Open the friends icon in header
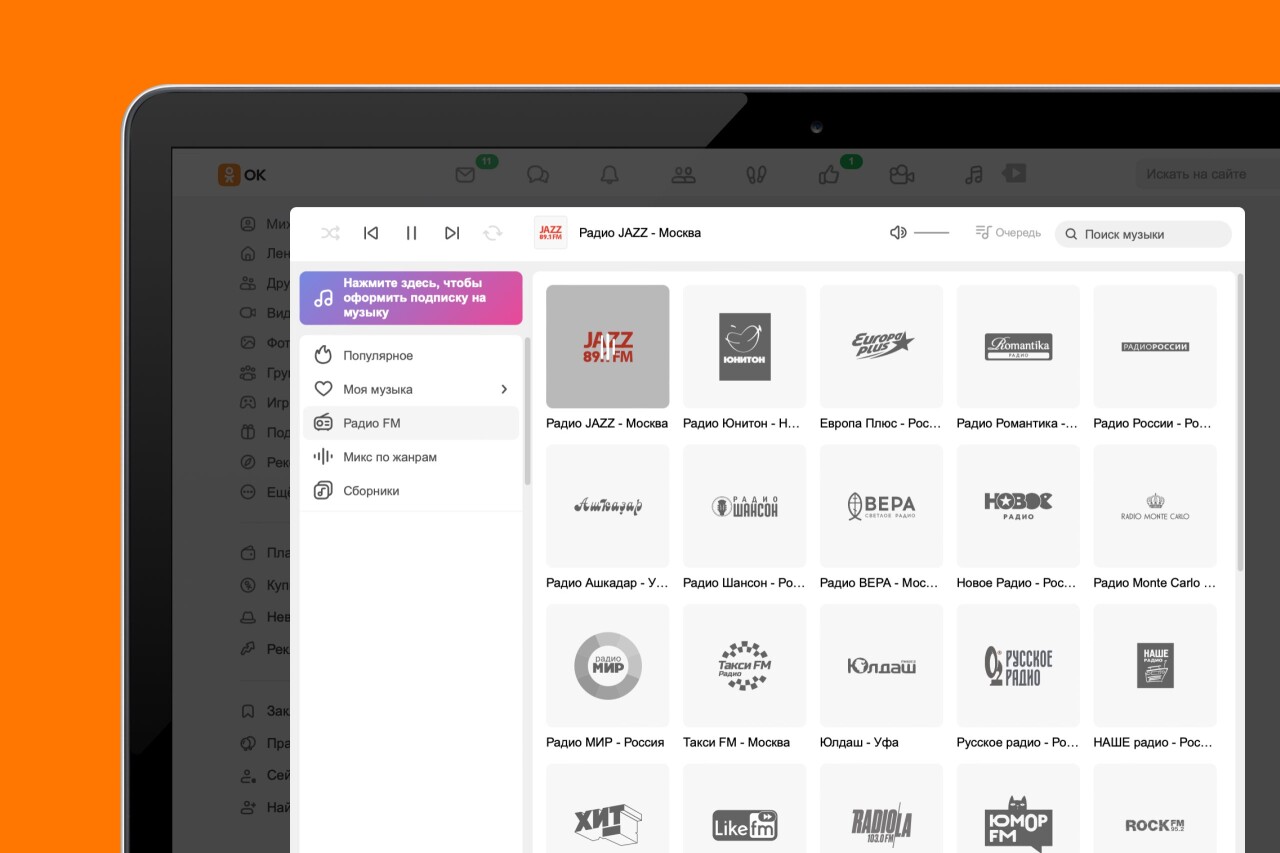 point(684,175)
